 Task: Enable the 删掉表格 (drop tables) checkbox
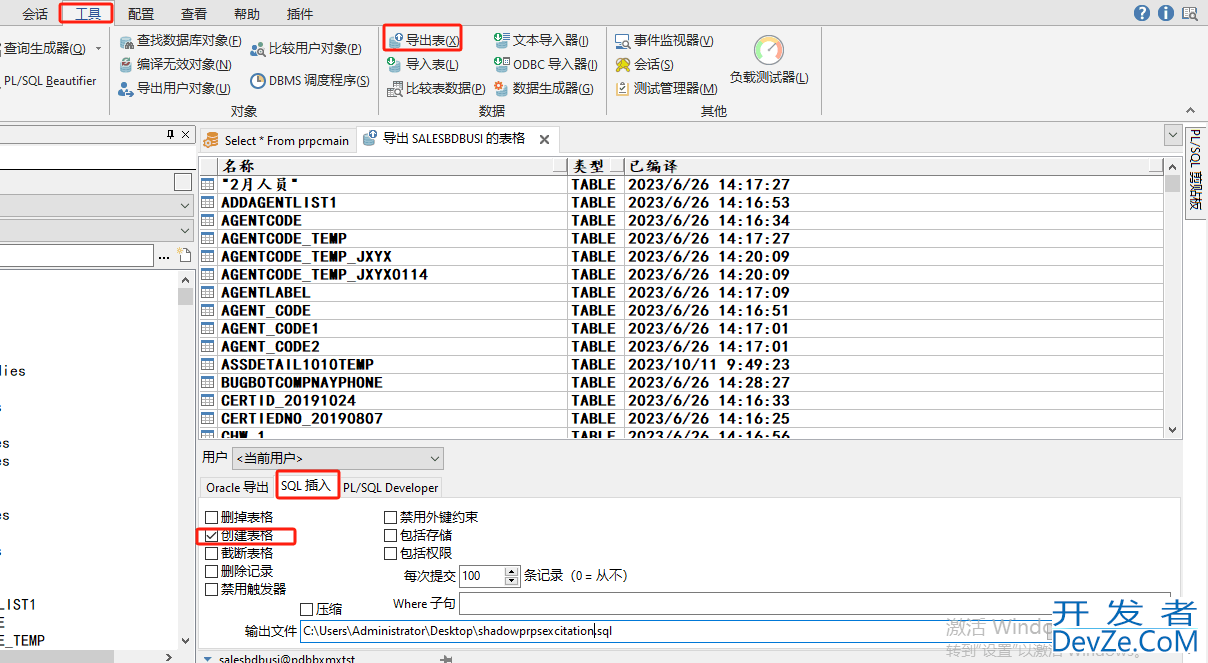pyautogui.click(x=211, y=517)
